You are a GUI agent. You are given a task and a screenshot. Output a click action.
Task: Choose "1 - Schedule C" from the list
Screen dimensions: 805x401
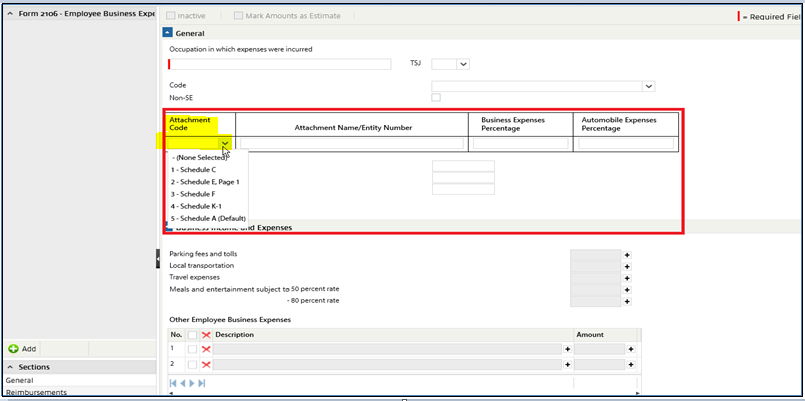pyautogui.click(x=193, y=170)
